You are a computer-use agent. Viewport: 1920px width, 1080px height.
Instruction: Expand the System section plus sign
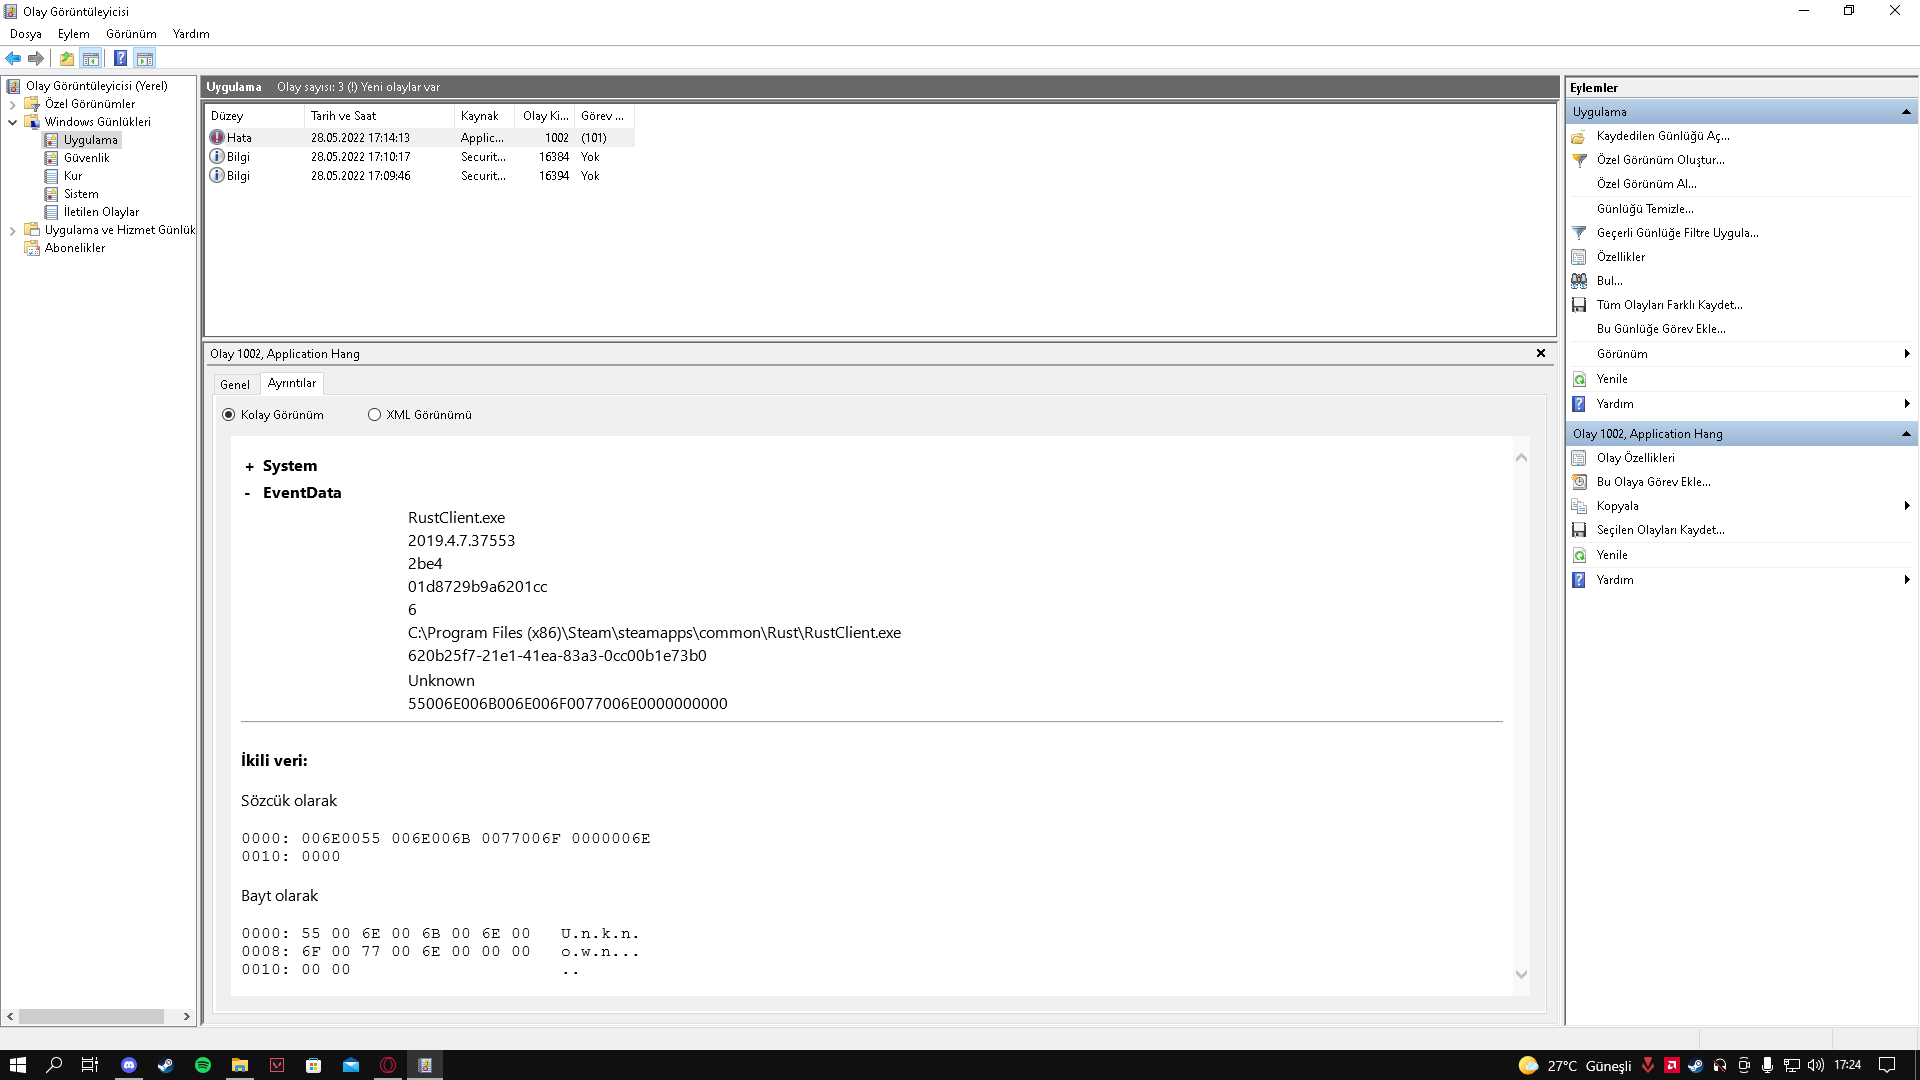249,467
